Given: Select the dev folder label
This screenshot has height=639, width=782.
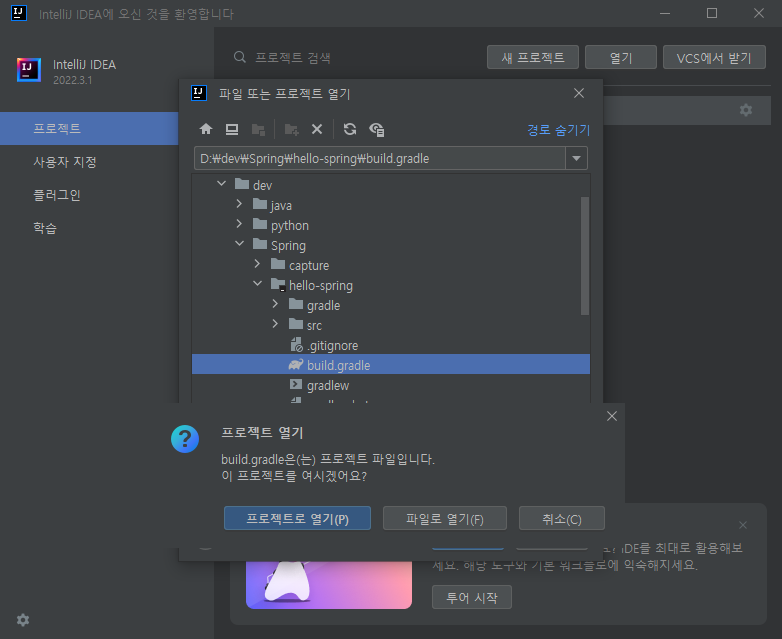Looking at the screenshot, I should click(262, 186).
